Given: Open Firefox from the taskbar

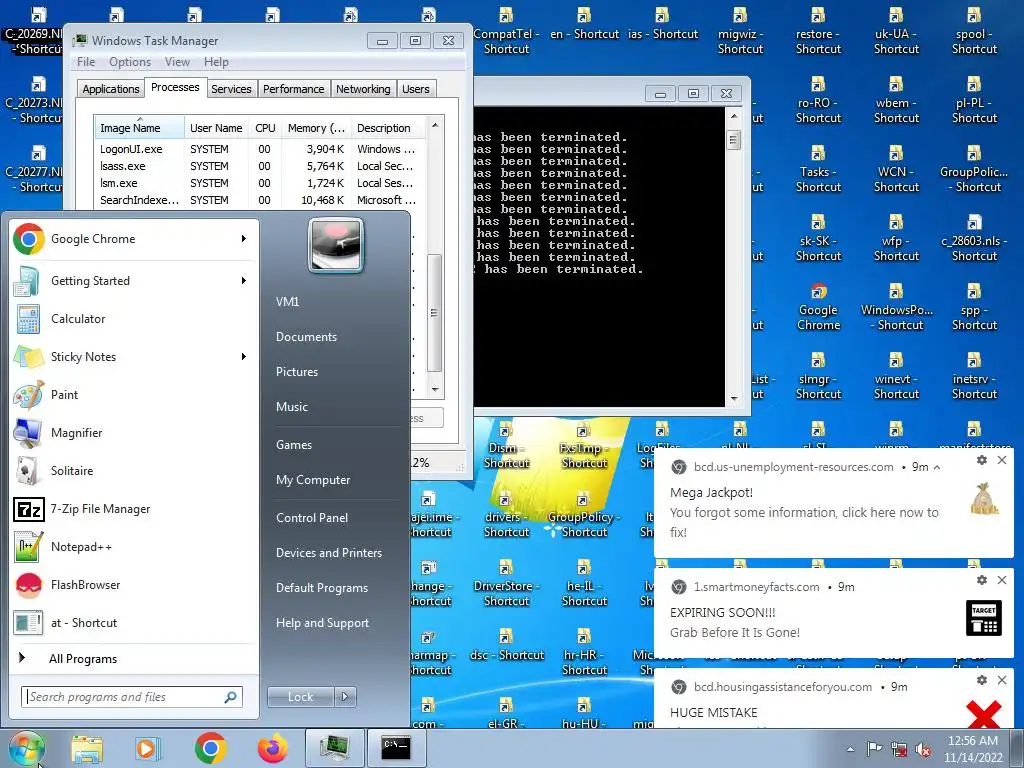Looking at the screenshot, I should 272,748.
